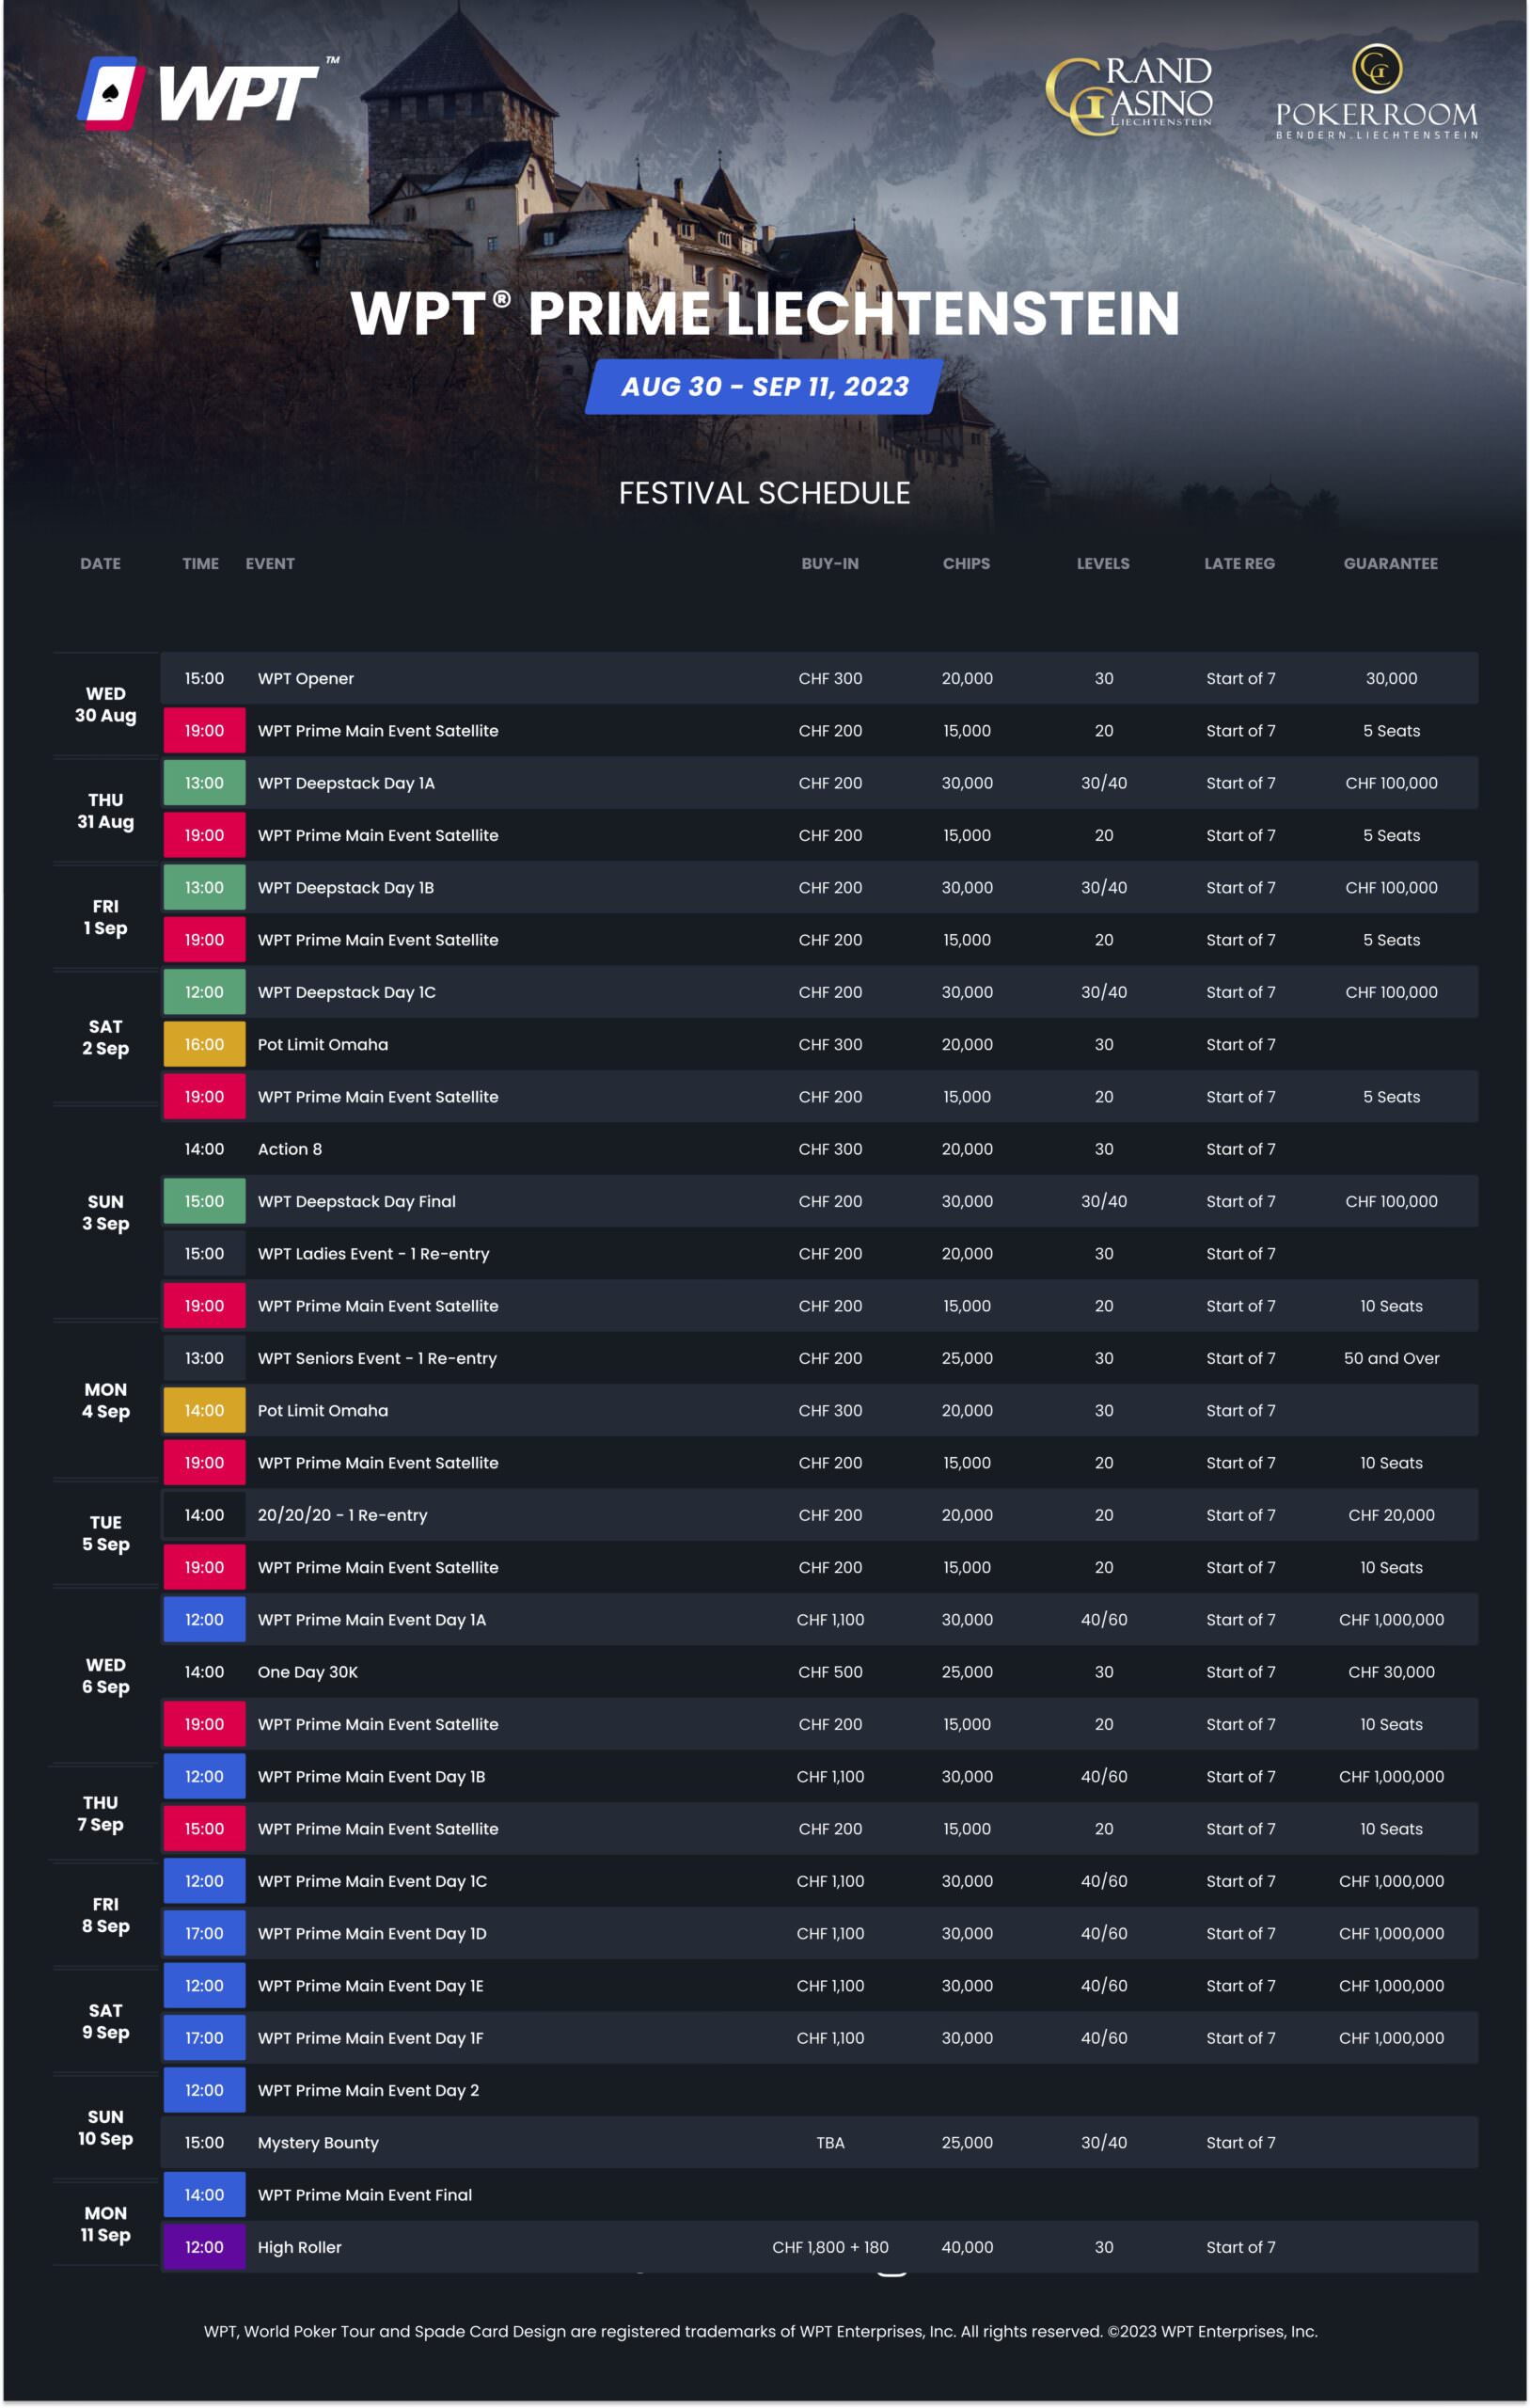The image size is (1530, 2408).
Task: Open the Mystery Bounty event
Action: [x=318, y=2143]
